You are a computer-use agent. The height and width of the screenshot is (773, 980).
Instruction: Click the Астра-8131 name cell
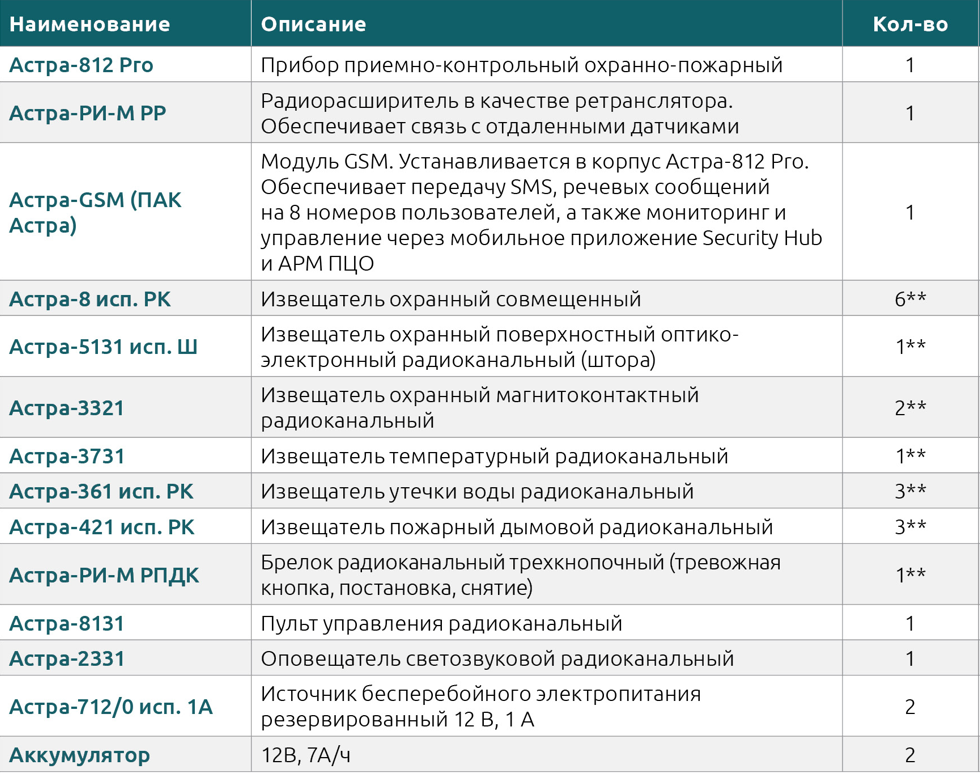(62, 623)
